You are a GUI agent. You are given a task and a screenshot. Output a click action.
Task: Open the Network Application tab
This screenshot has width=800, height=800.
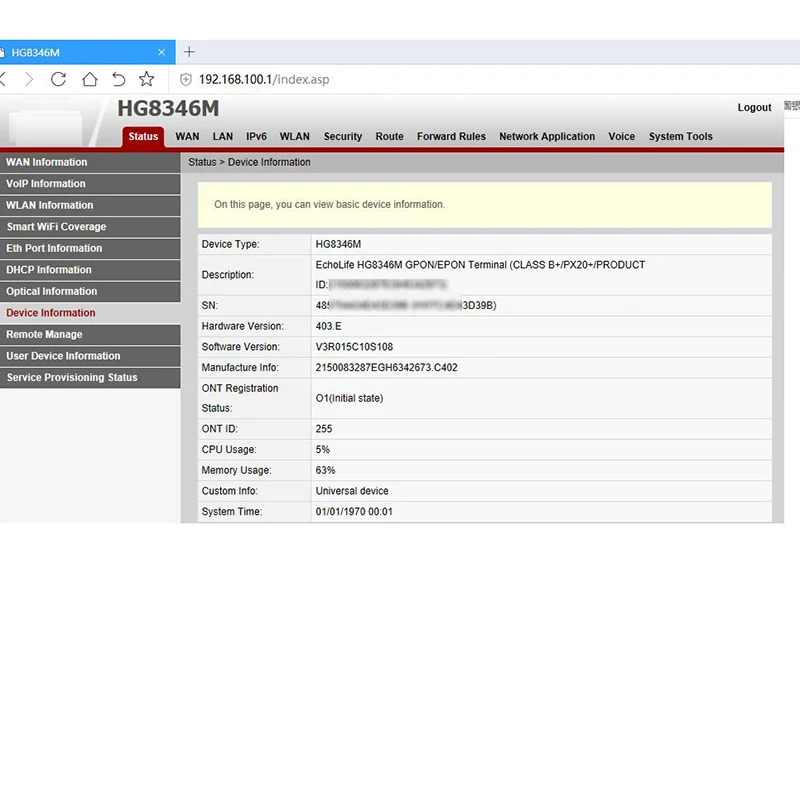[546, 136]
